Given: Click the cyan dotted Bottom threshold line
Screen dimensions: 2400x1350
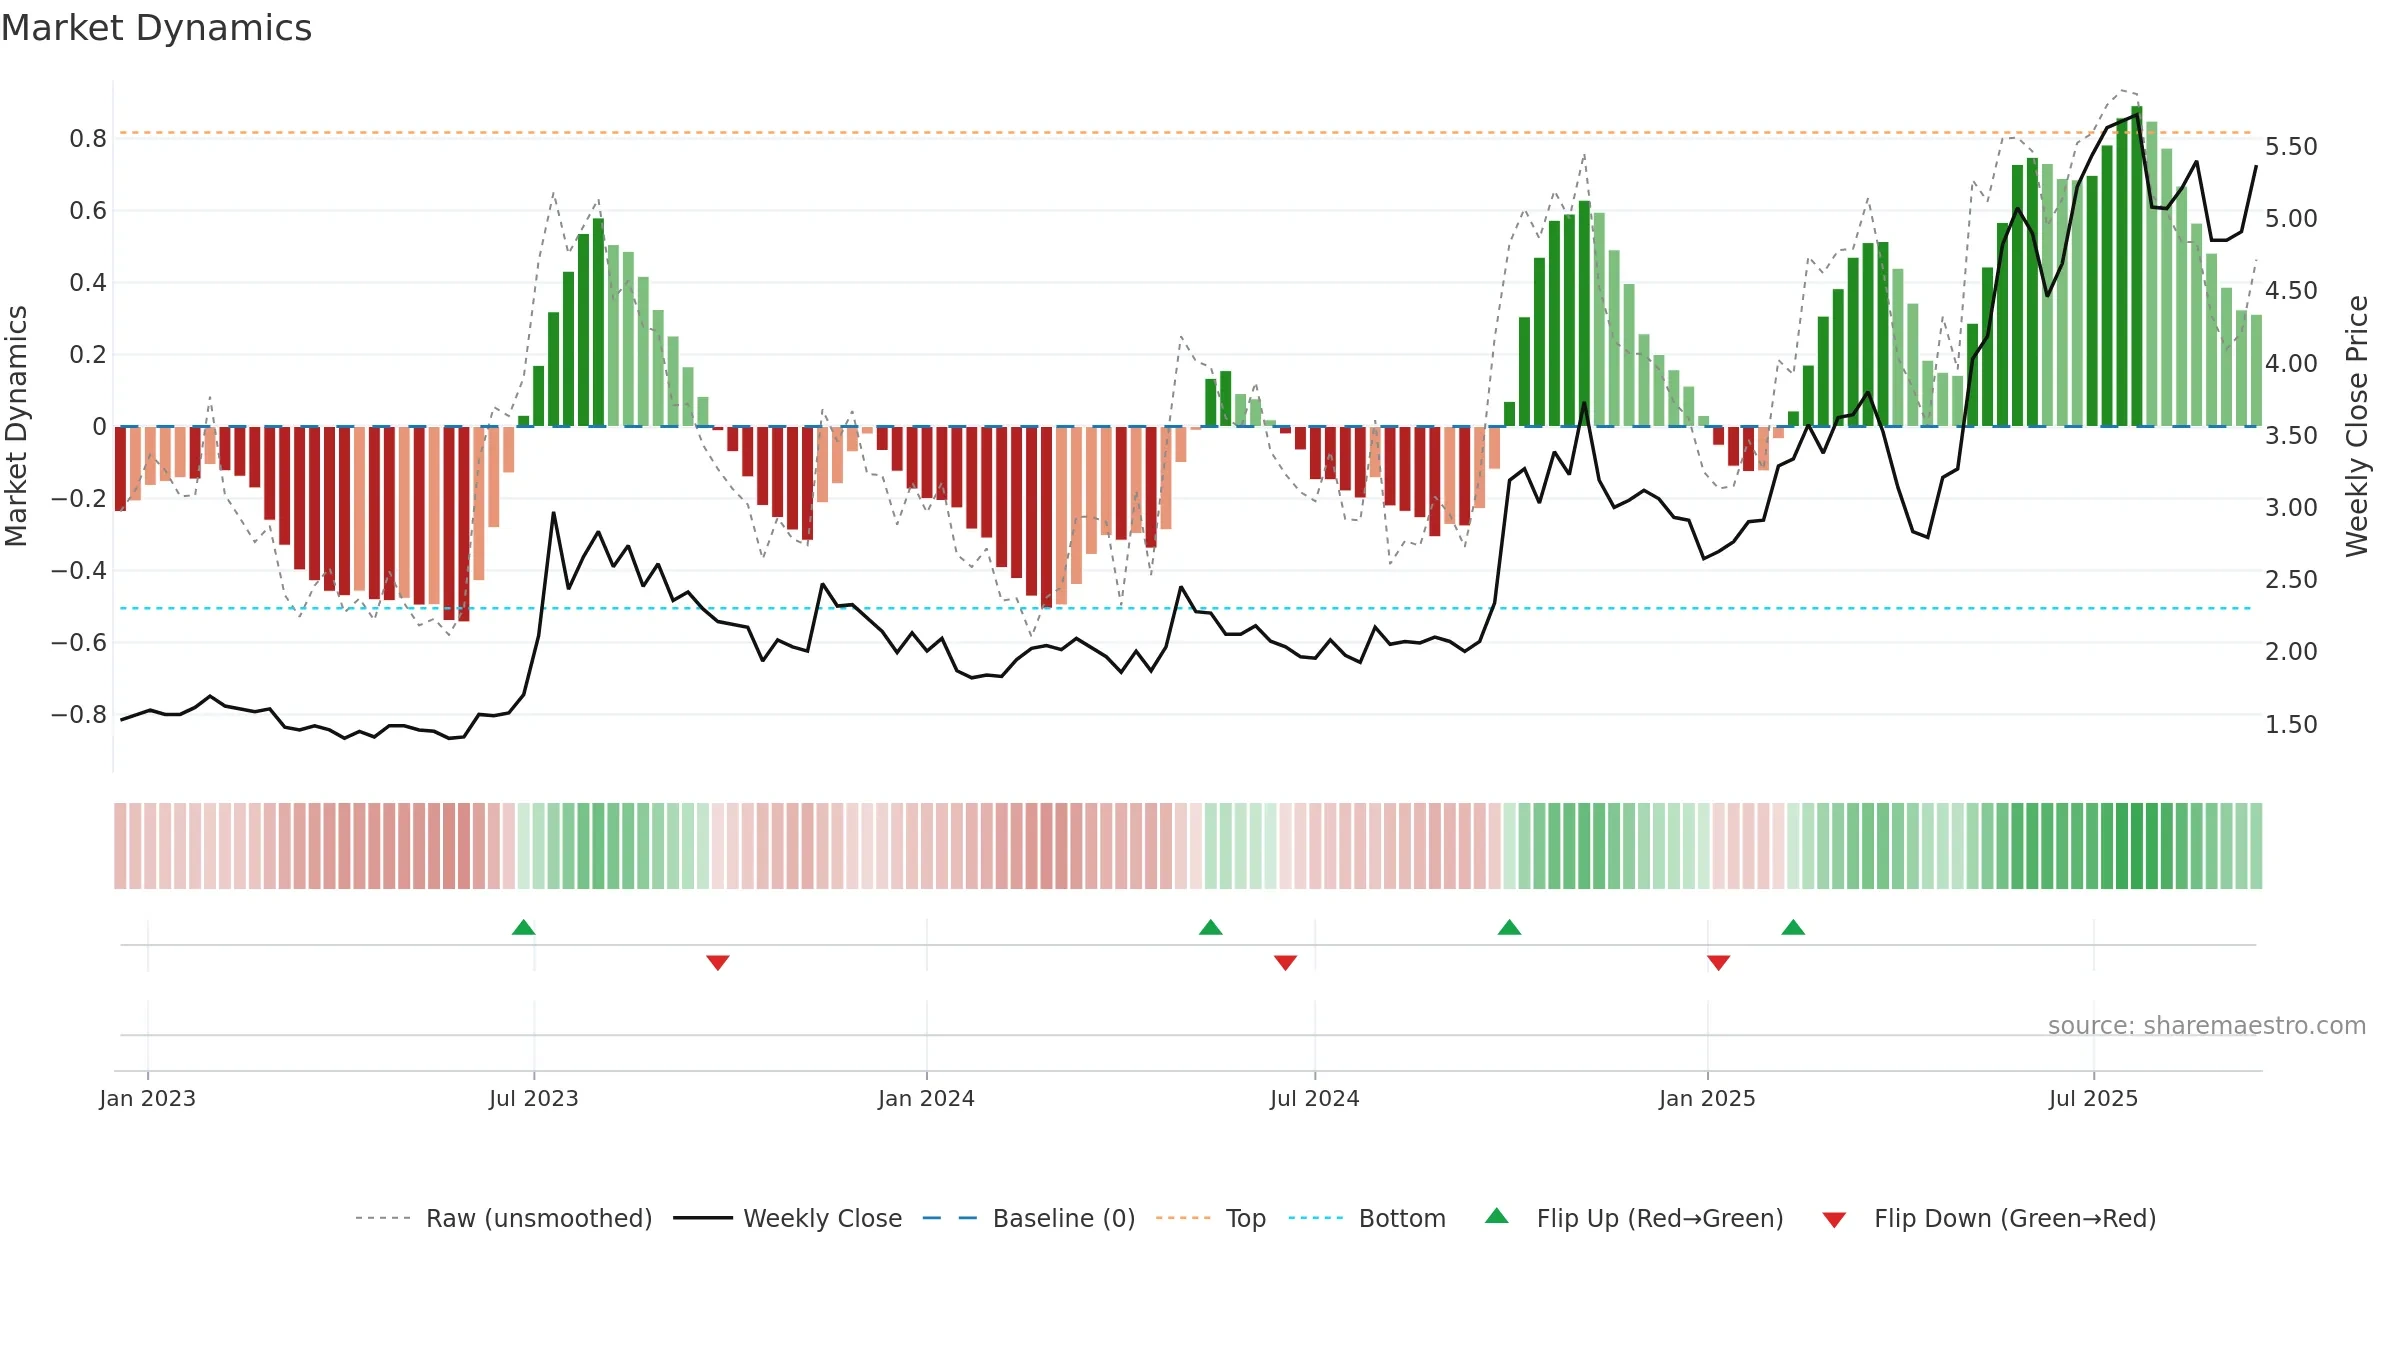Looking at the screenshot, I should (x=1185, y=608).
